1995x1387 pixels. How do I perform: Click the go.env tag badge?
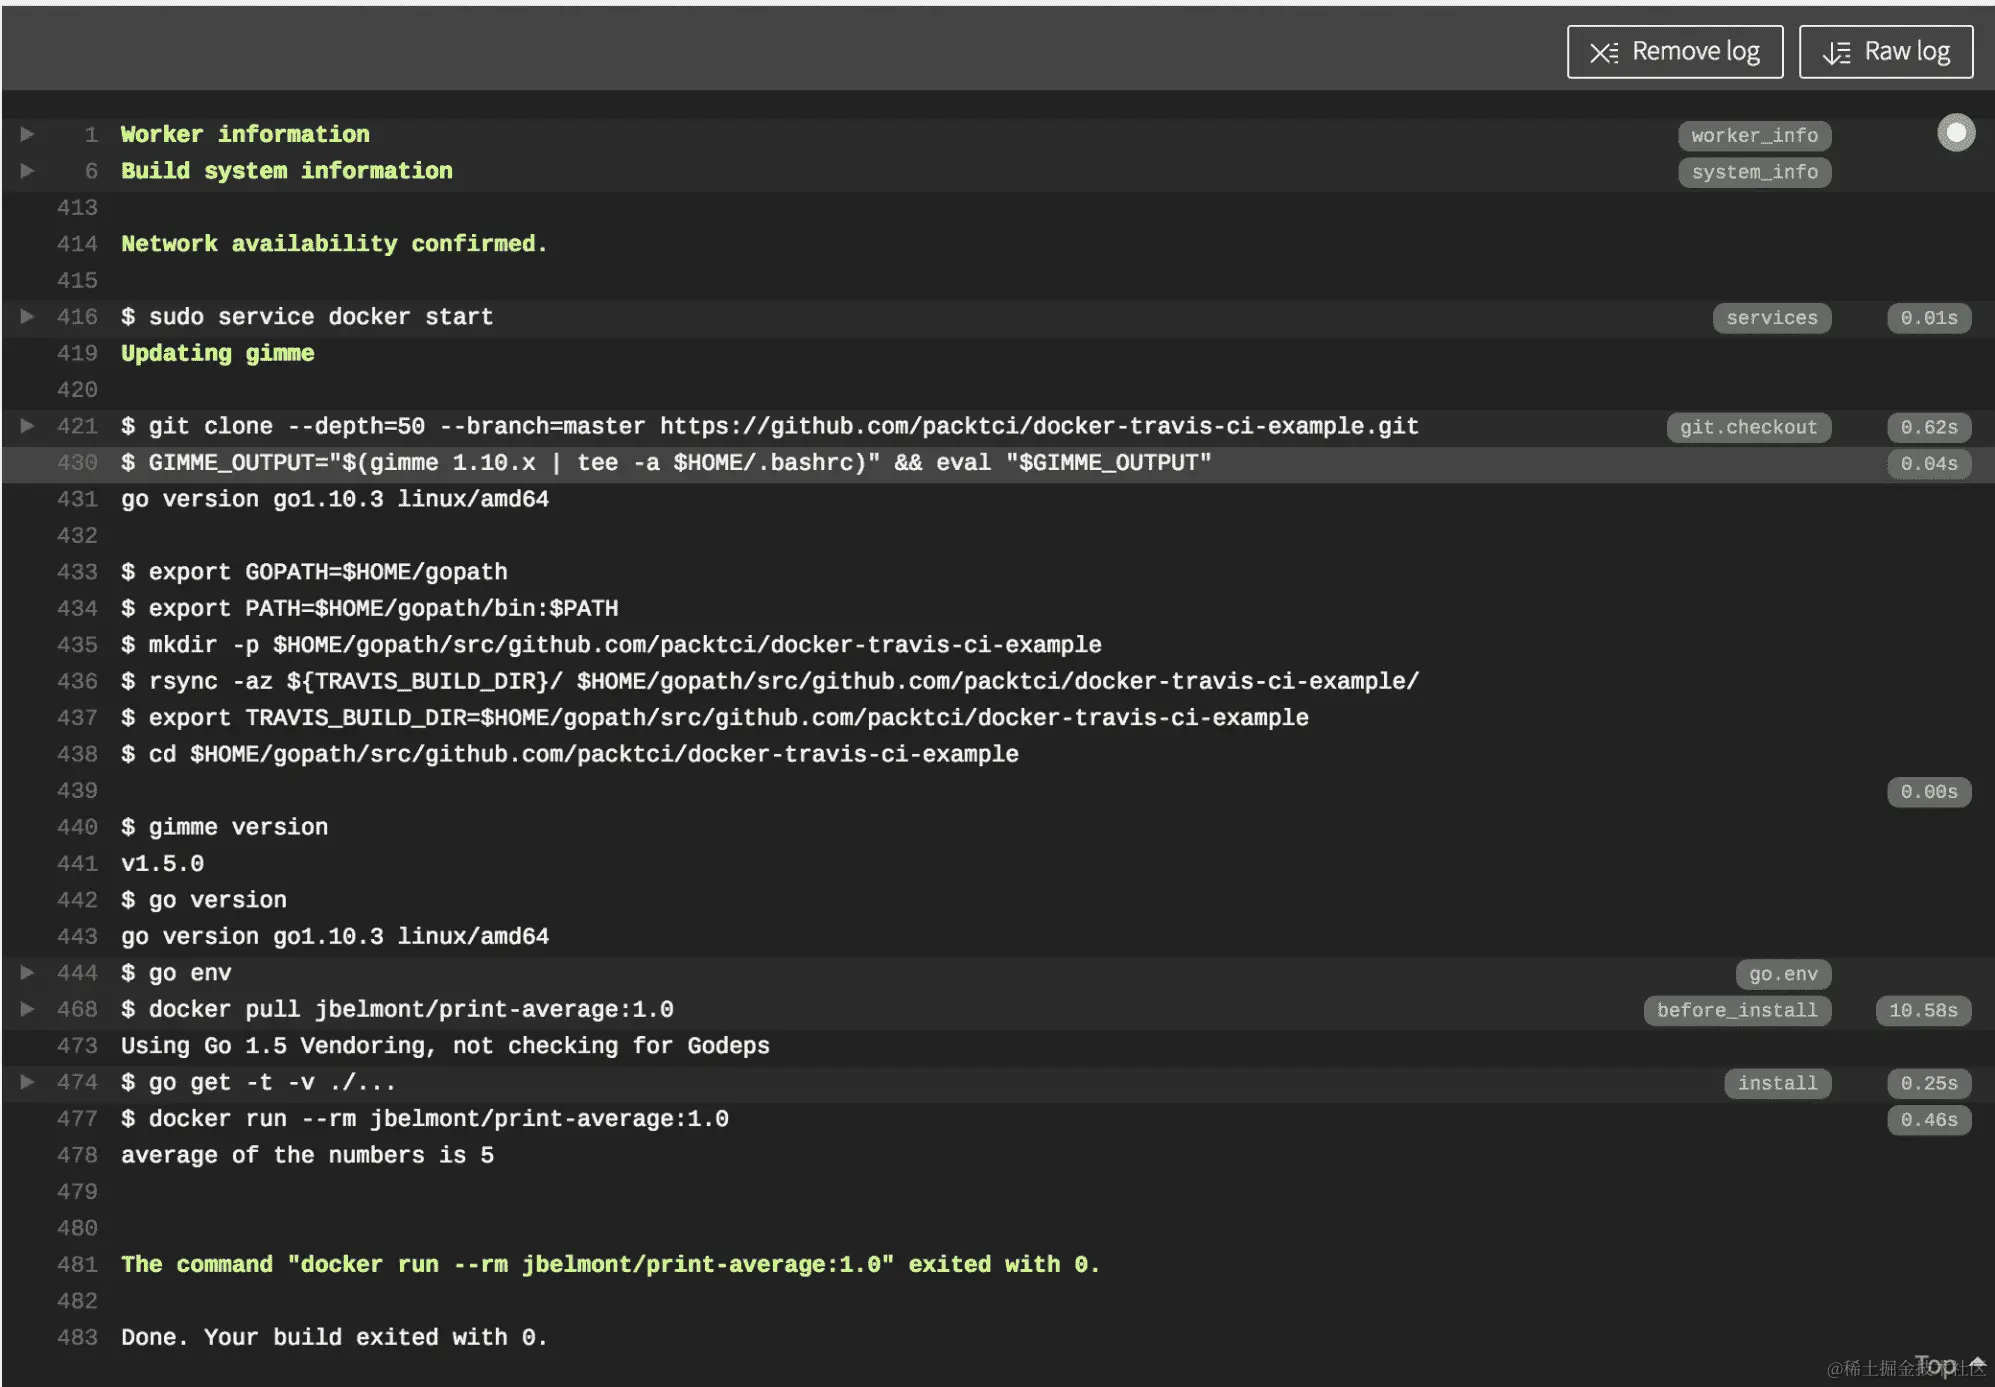click(1783, 974)
